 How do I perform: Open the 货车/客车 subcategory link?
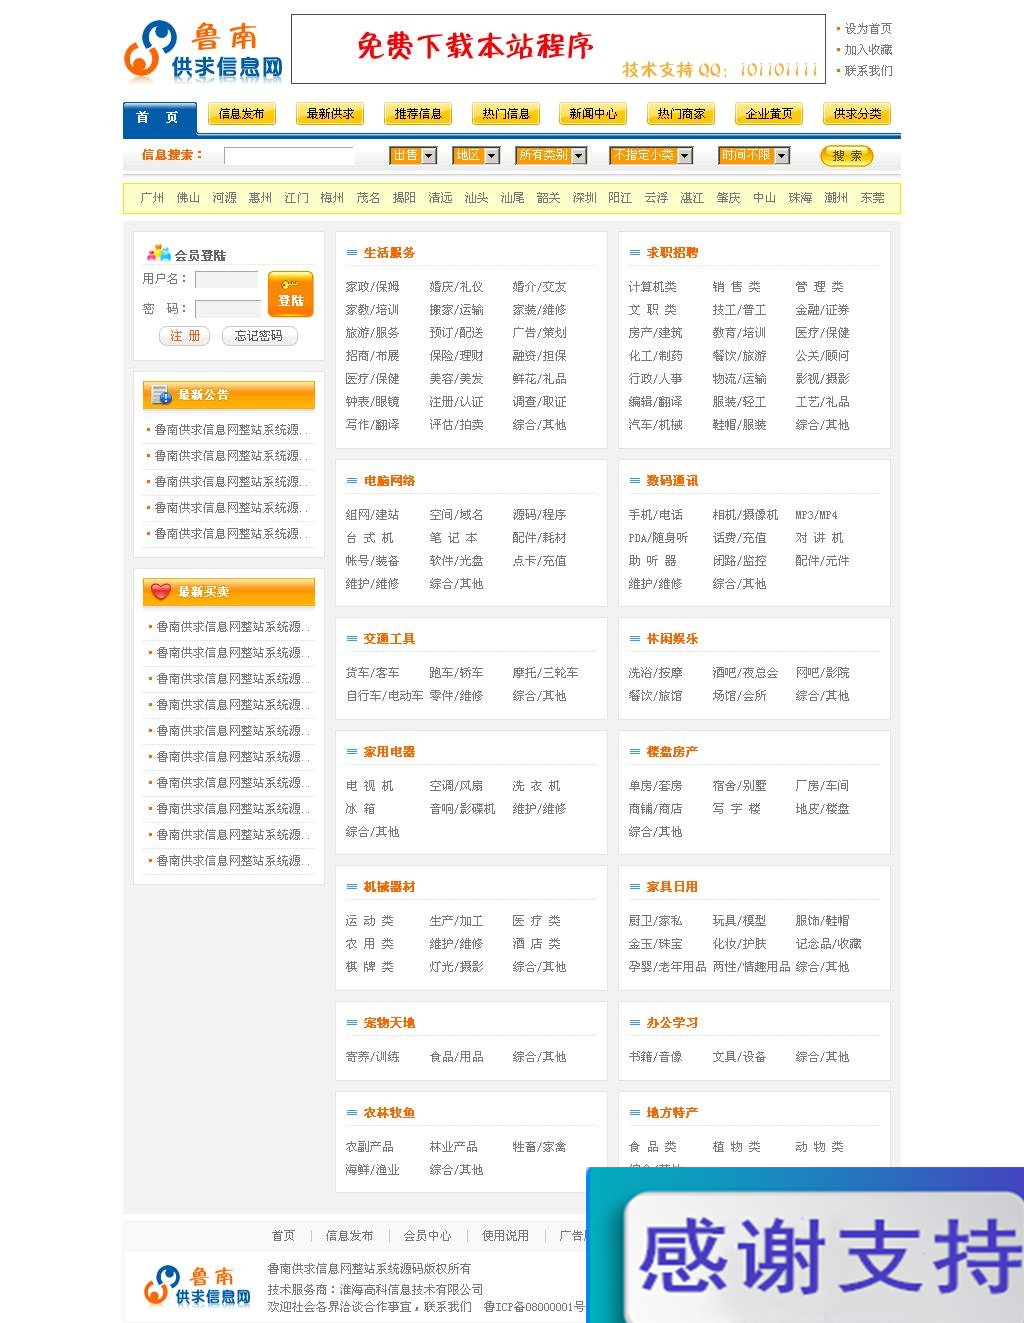tap(372, 673)
